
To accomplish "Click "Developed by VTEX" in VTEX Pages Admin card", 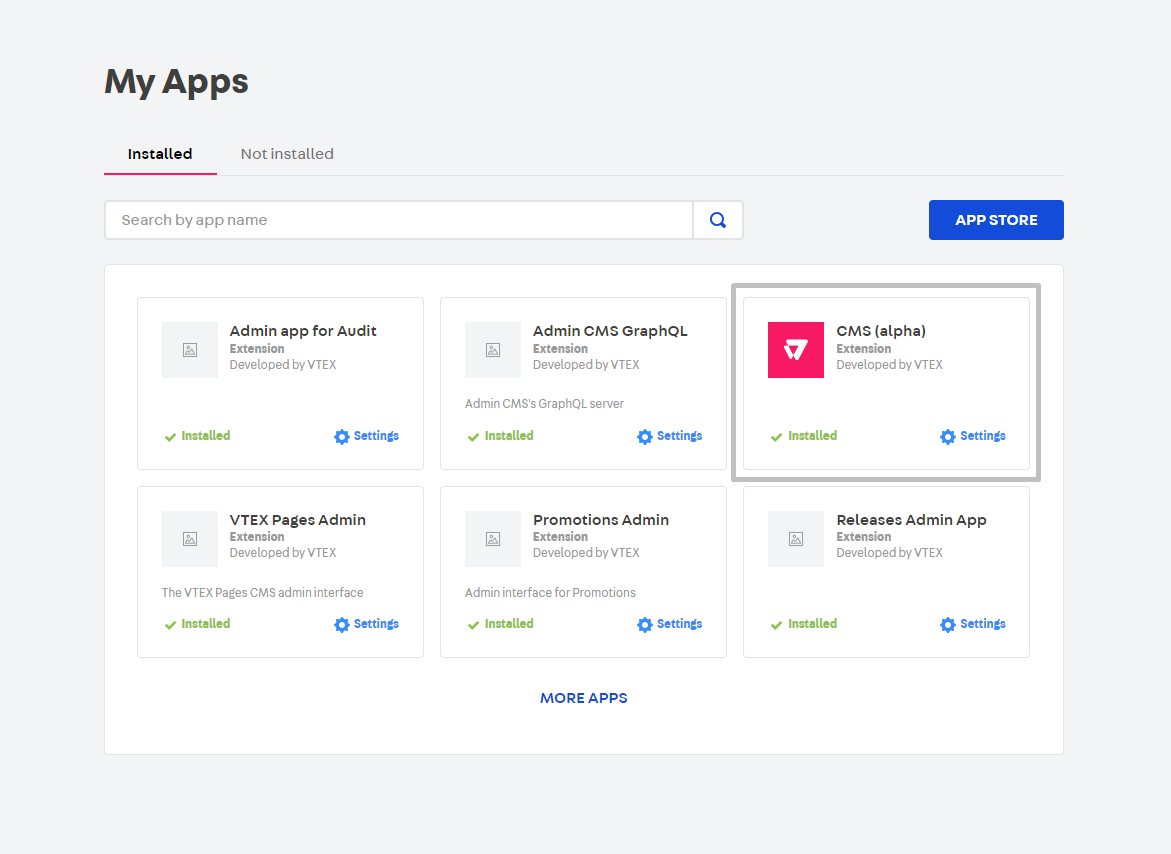I will pos(282,553).
